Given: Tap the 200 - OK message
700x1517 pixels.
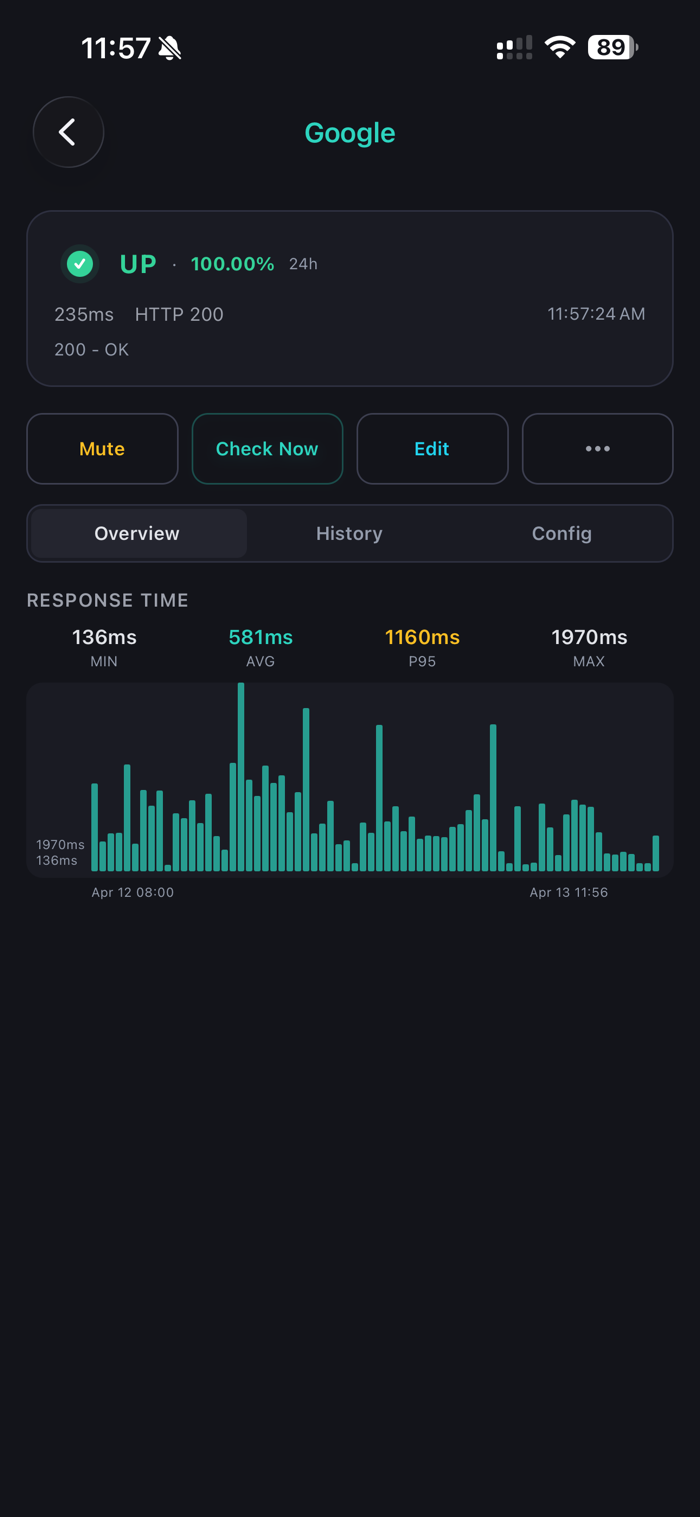Looking at the screenshot, I should [91, 349].
